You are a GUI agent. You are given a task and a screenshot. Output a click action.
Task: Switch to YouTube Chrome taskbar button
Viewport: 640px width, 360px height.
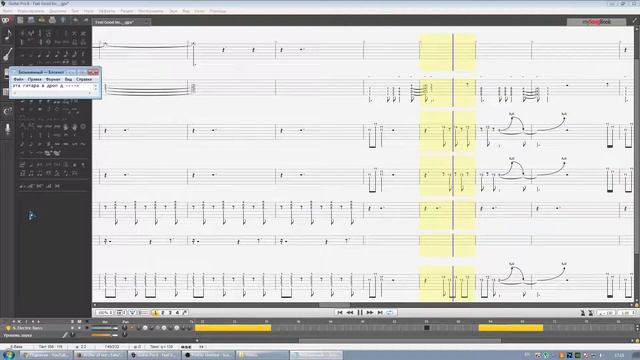click(x=47, y=355)
